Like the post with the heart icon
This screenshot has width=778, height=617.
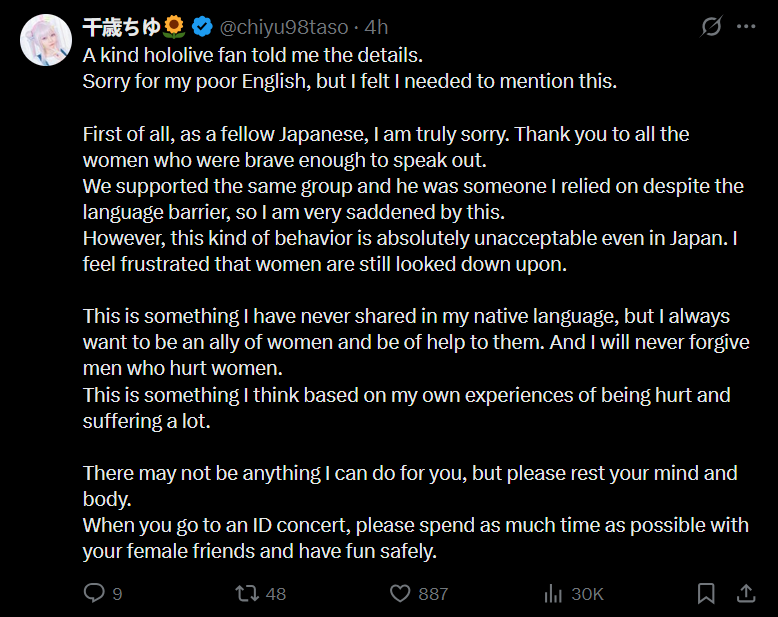pyautogui.click(x=400, y=593)
